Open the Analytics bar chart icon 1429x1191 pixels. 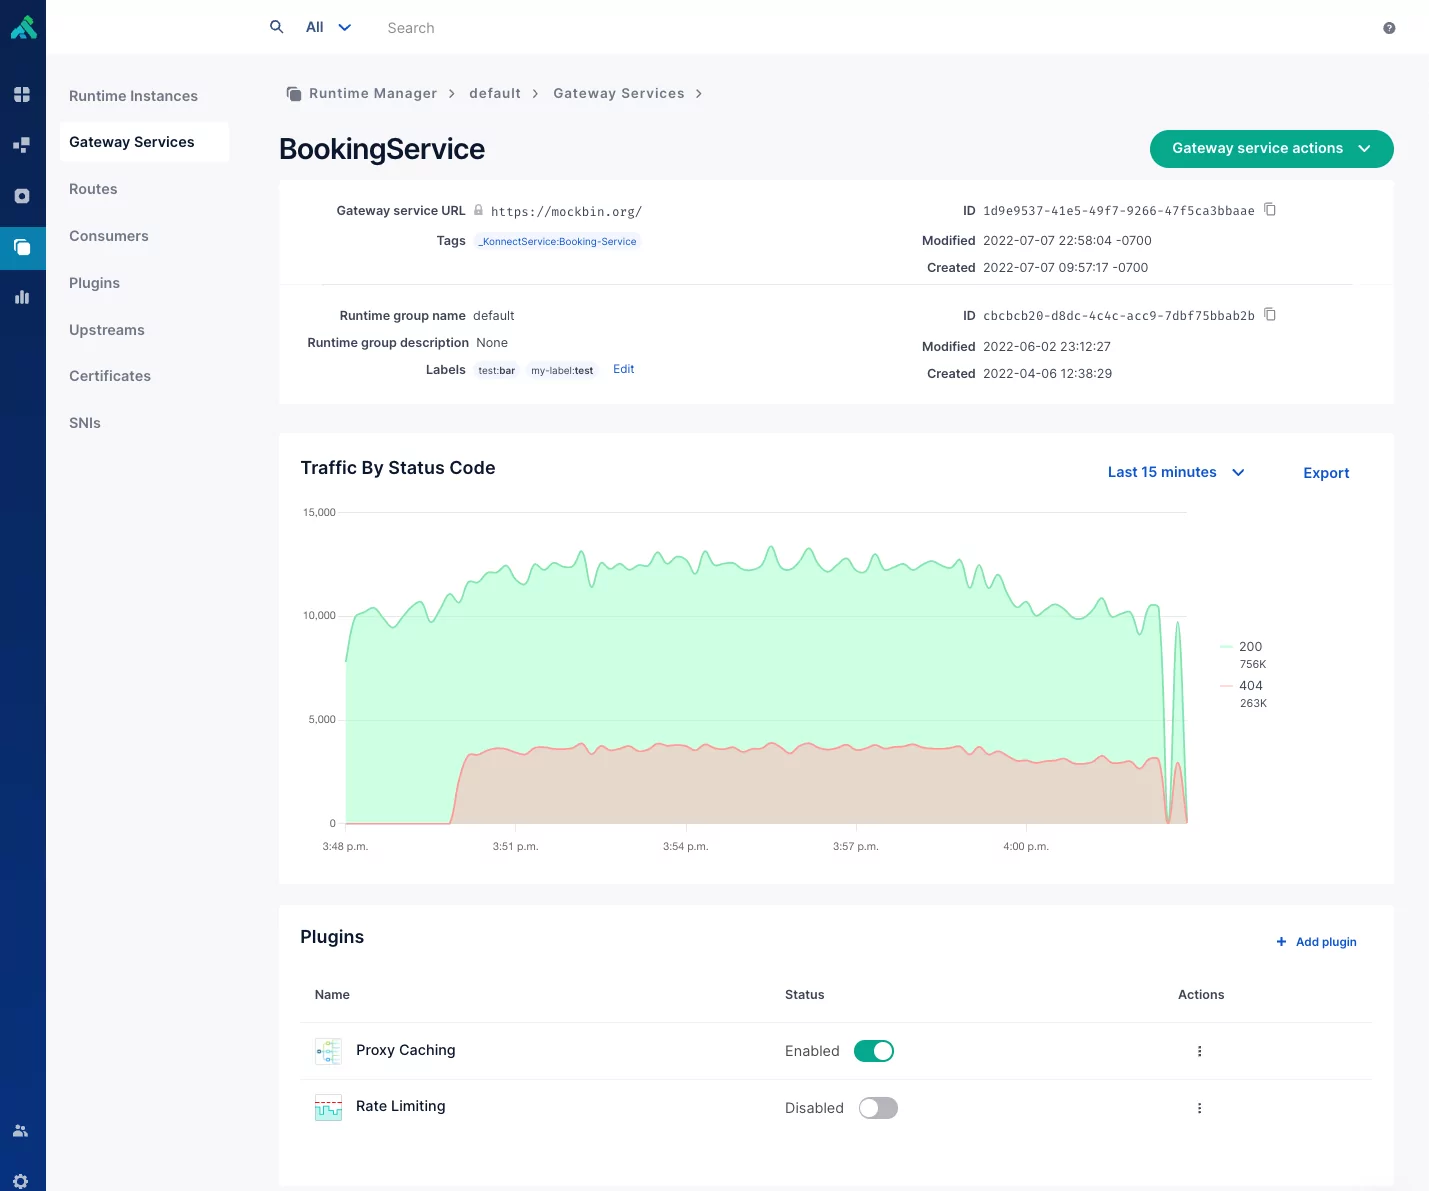click(x=22, y=297)
